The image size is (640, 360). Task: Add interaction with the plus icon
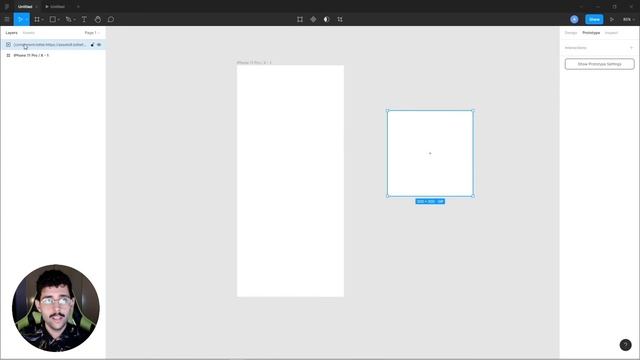coord(631,48)
